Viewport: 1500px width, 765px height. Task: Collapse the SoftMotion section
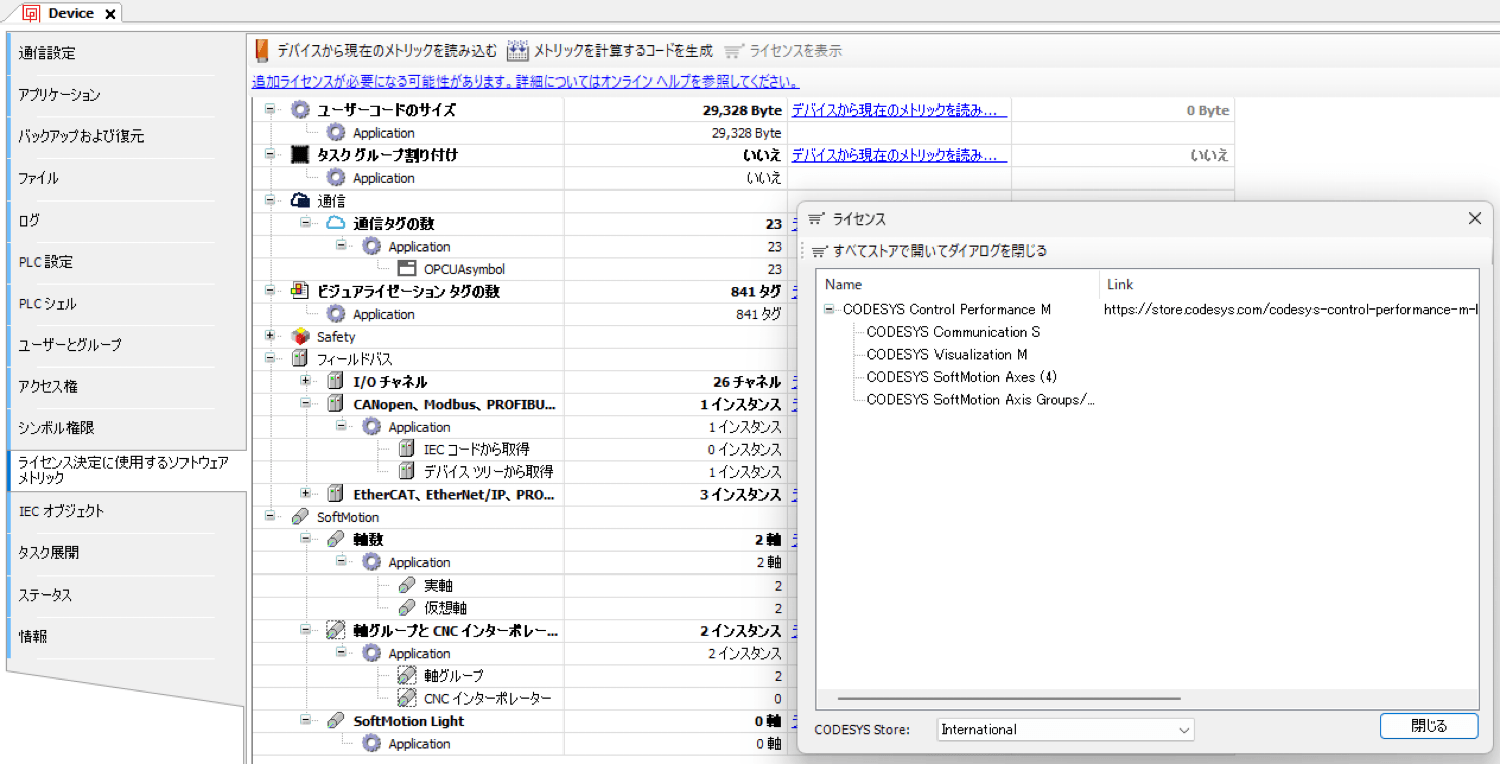point(270,517)
